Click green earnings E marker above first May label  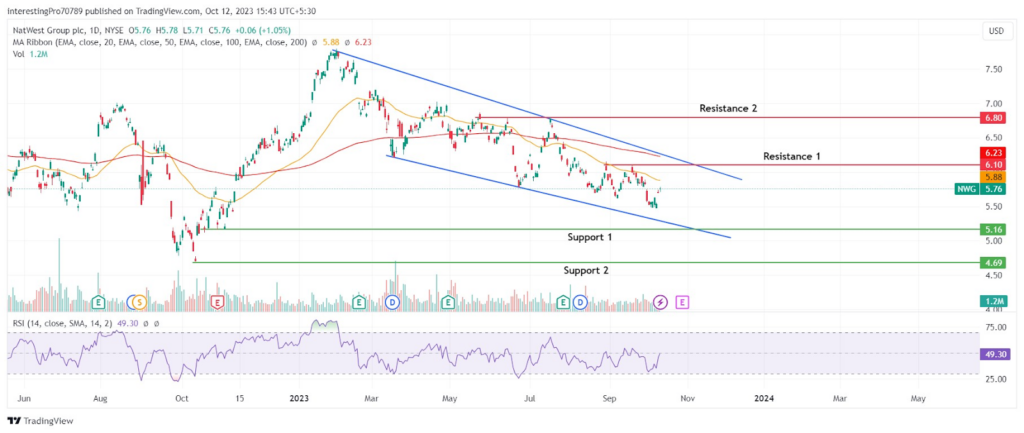(x=448, y=302)
